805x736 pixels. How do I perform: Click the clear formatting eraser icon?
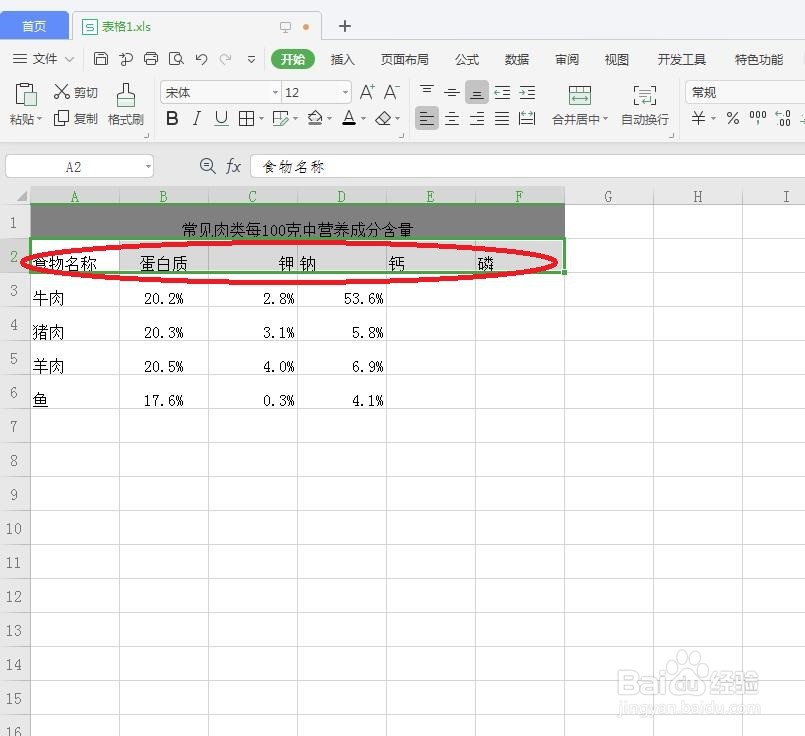click(383, 119)
